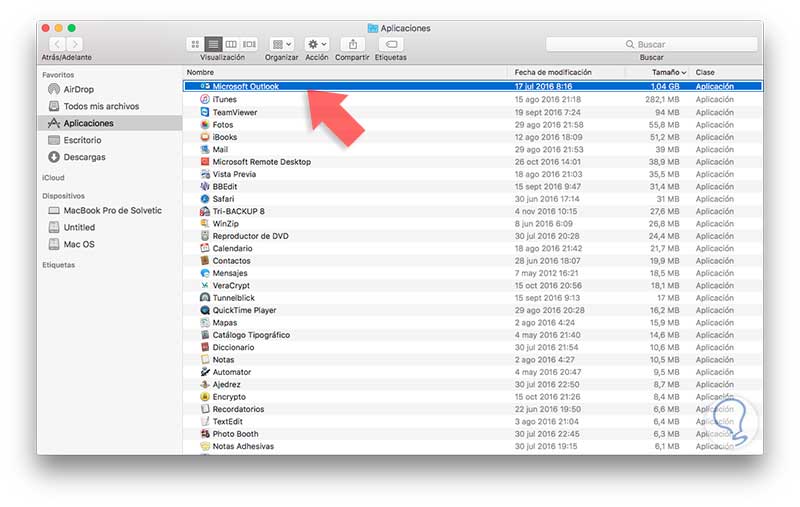Click the Recordatorios file name
This screenshot has width=800, height=507.
click(x=238, y=409)
